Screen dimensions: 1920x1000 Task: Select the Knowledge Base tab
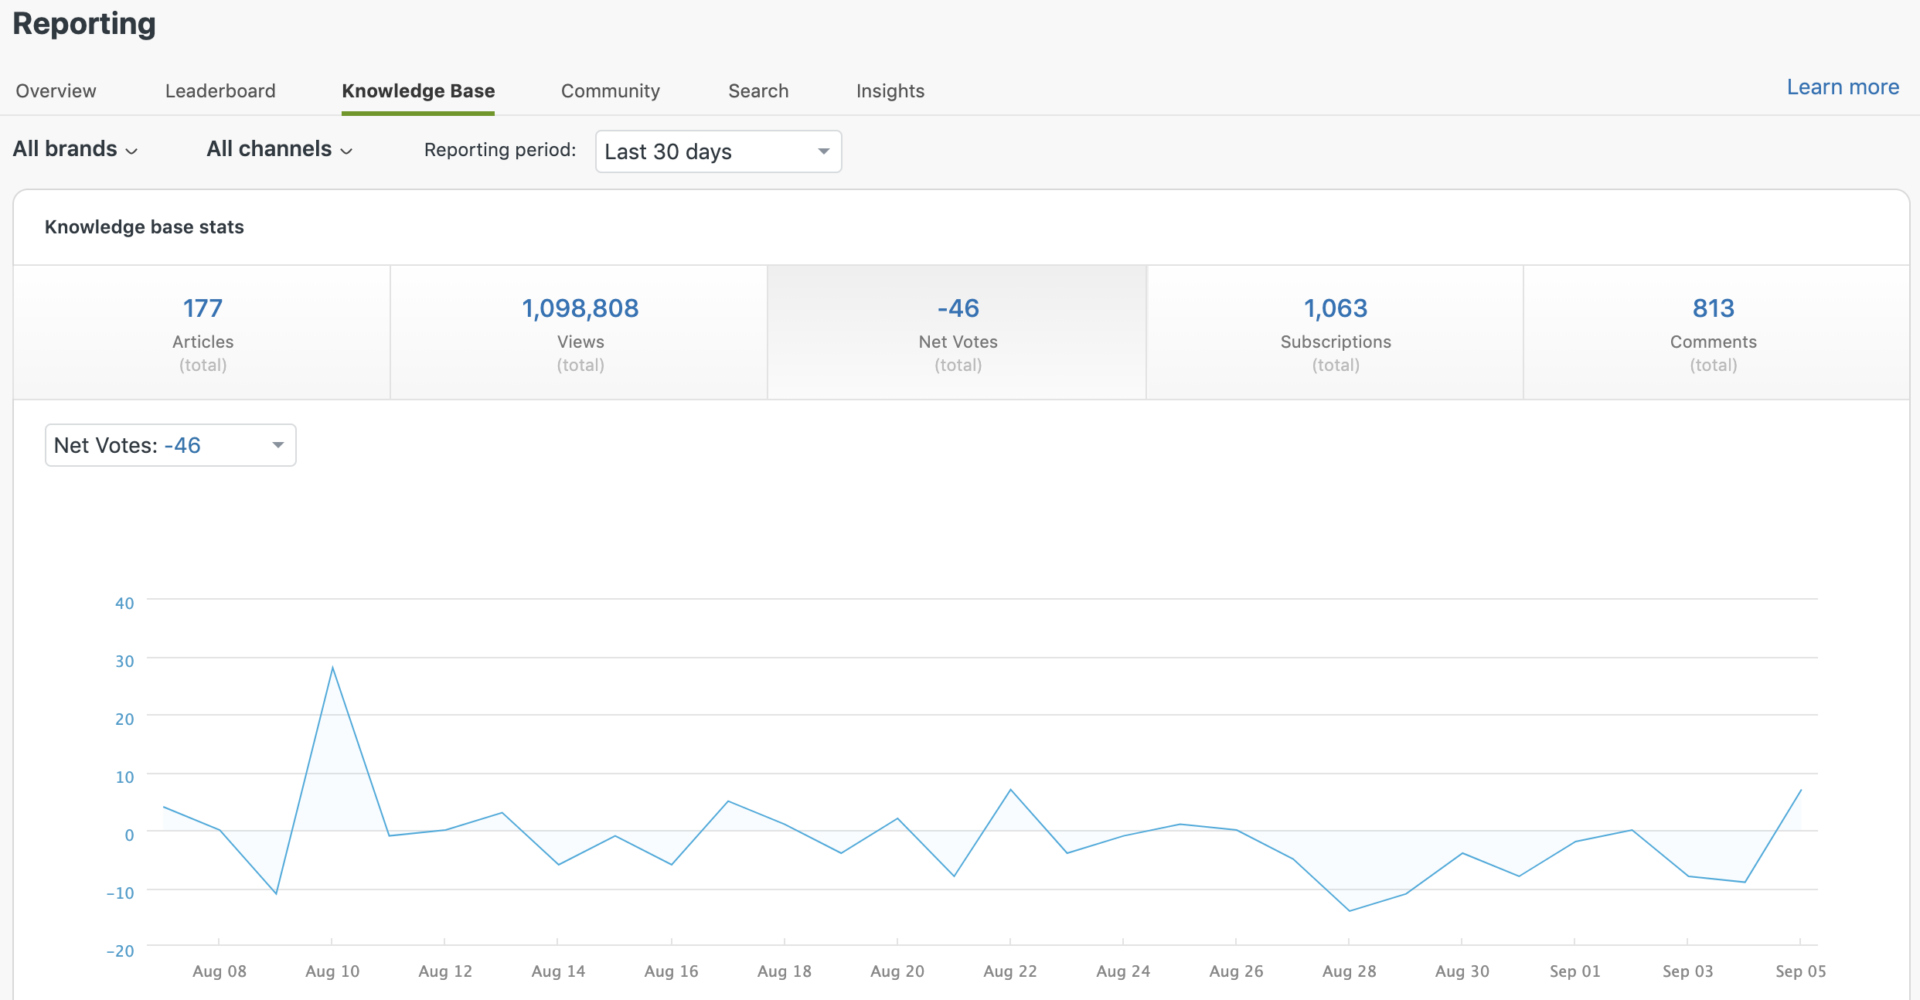click(418, 91)
